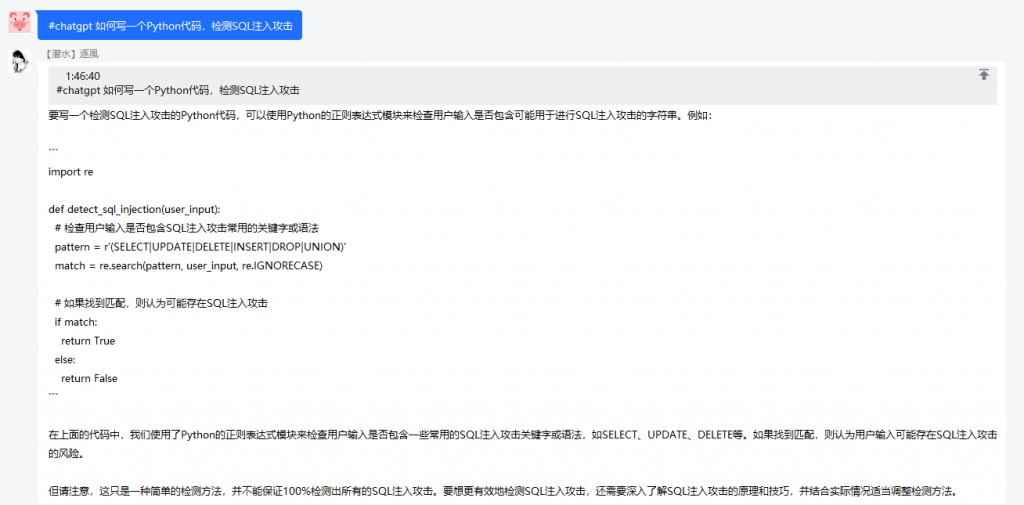Image resolution: width=1024 pixels, height=505 pixels.
Task: Click the 'if match:' line
Action: tap(76, 322)
